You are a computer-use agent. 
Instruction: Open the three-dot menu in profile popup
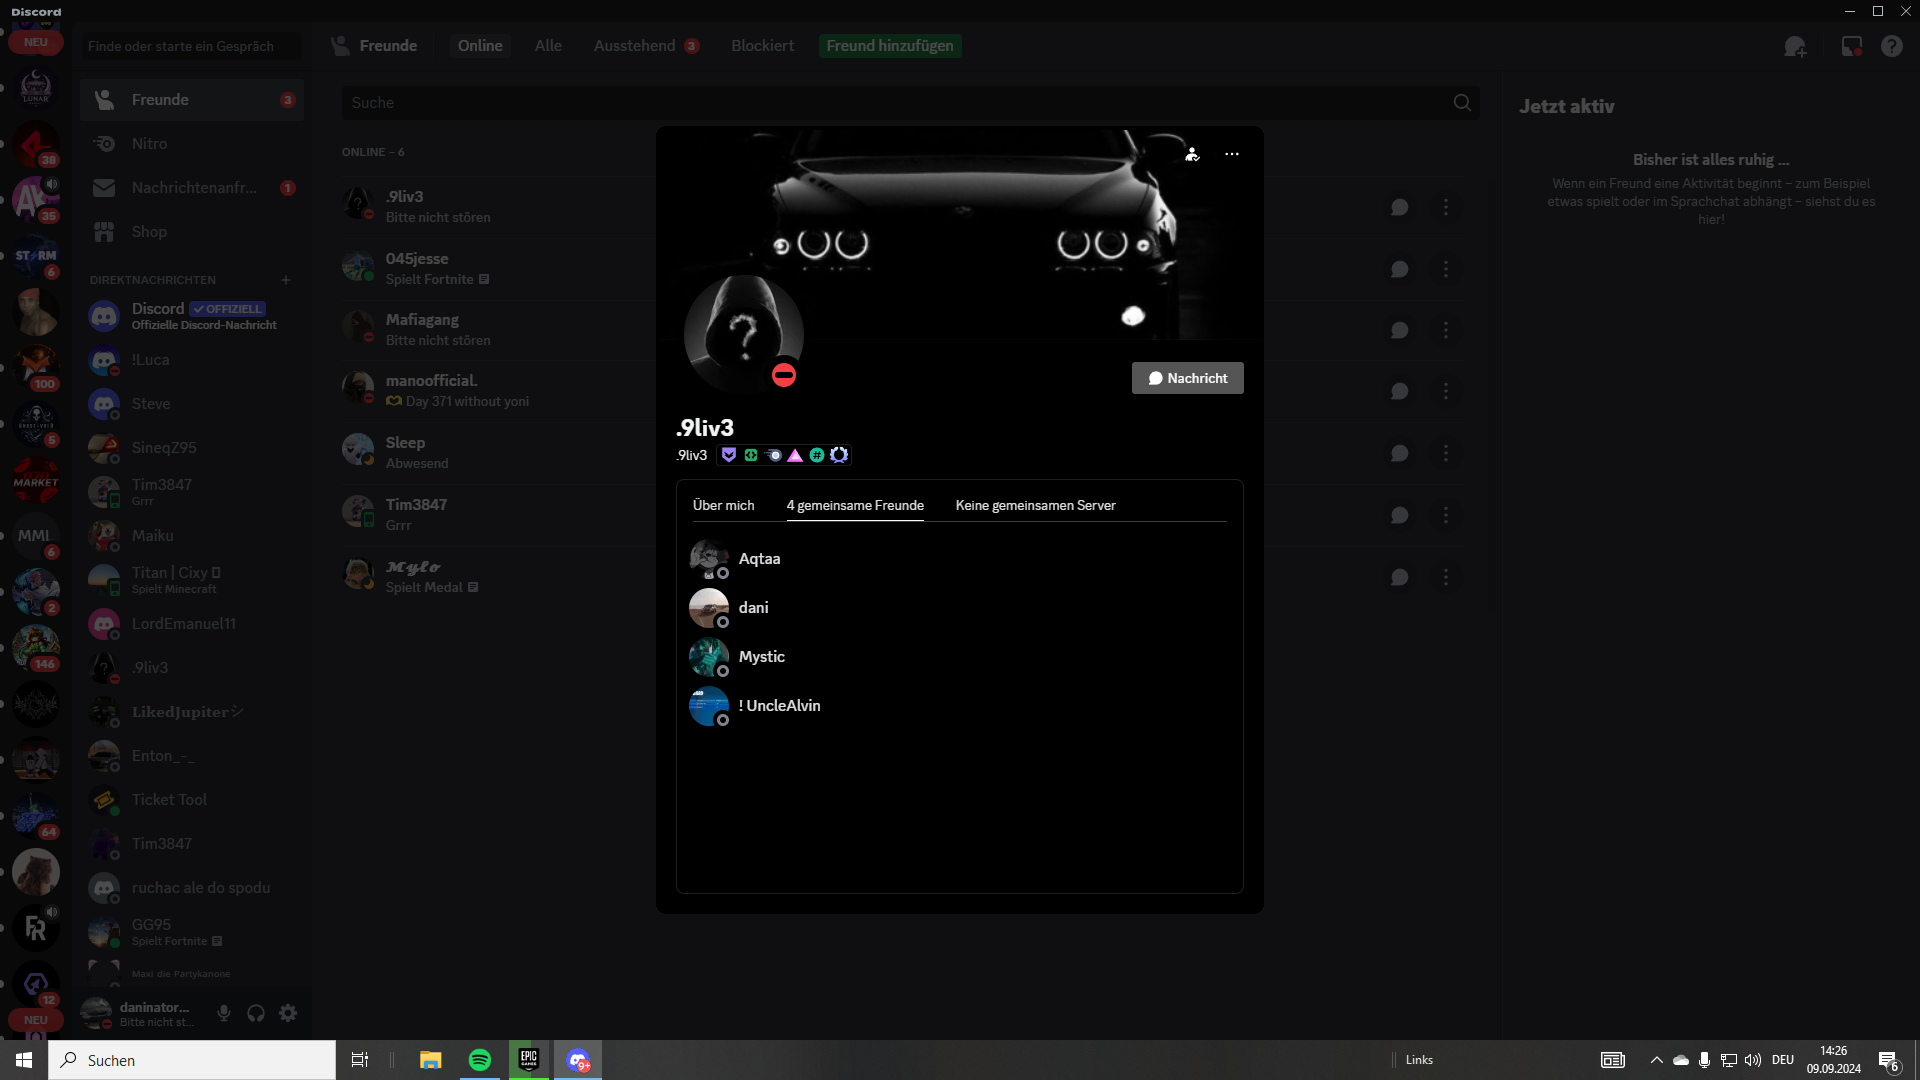tap(1232, 154)
